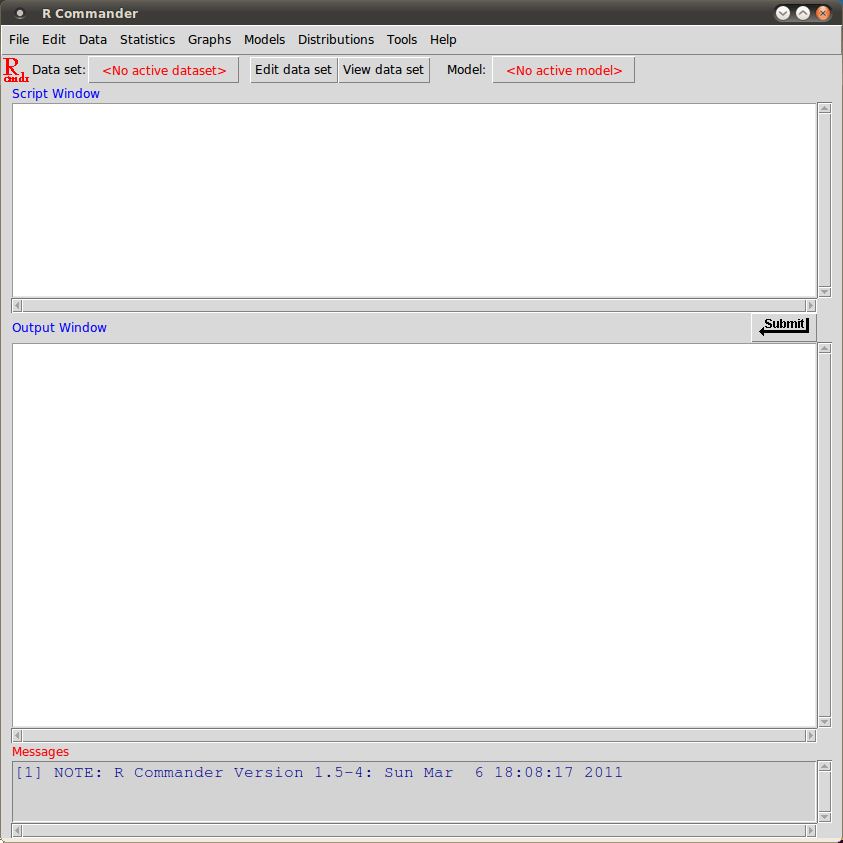Click the R Commander logo icon
843x843 pixels.
pos(14,67)
